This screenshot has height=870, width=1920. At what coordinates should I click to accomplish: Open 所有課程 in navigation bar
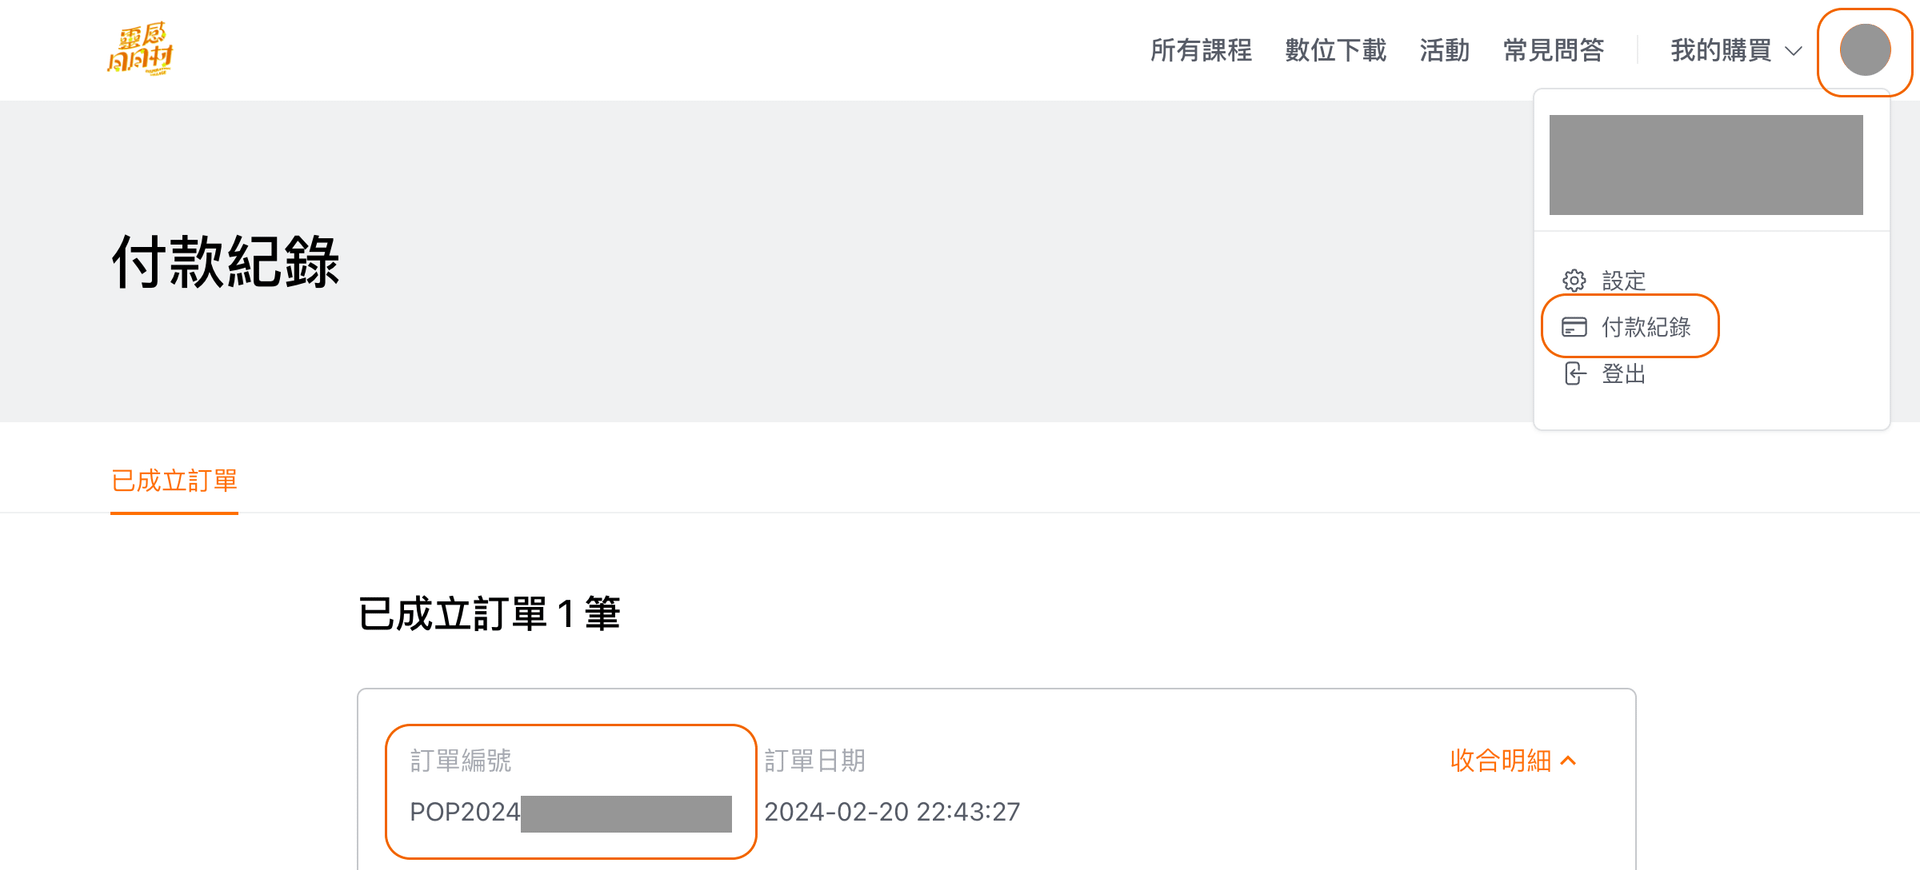tap(1201, 50)
